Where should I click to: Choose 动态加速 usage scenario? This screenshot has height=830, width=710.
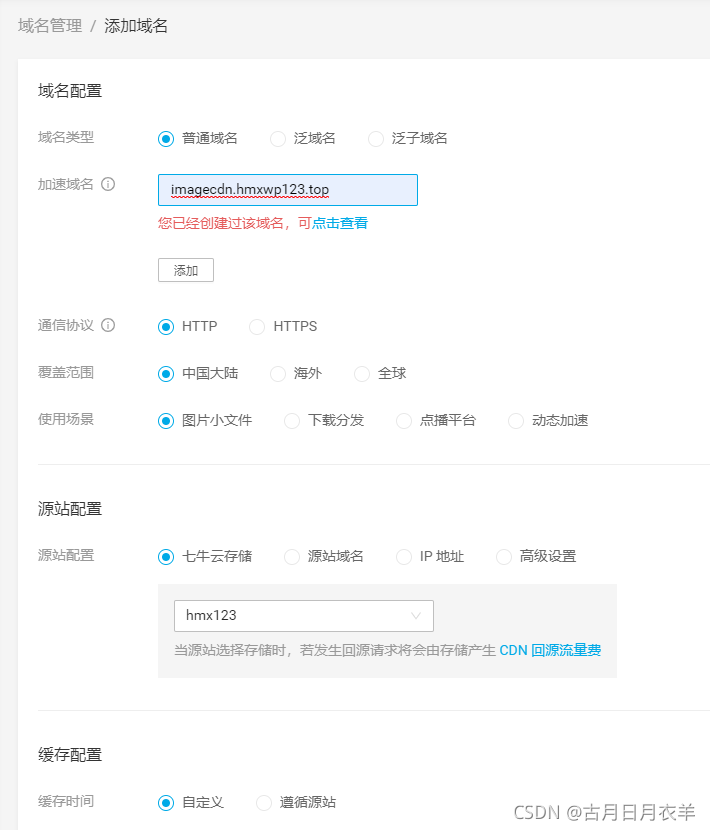(515, 420)
